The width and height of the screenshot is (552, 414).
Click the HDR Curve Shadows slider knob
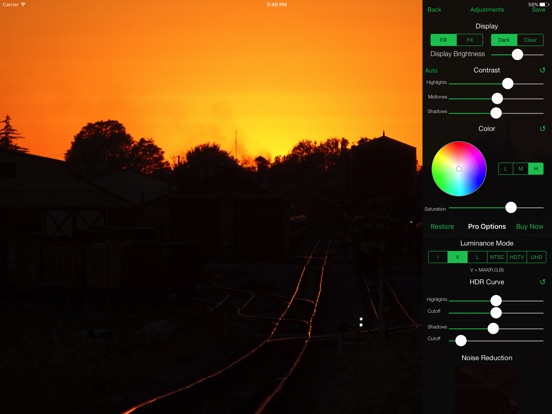pos(493,328)
